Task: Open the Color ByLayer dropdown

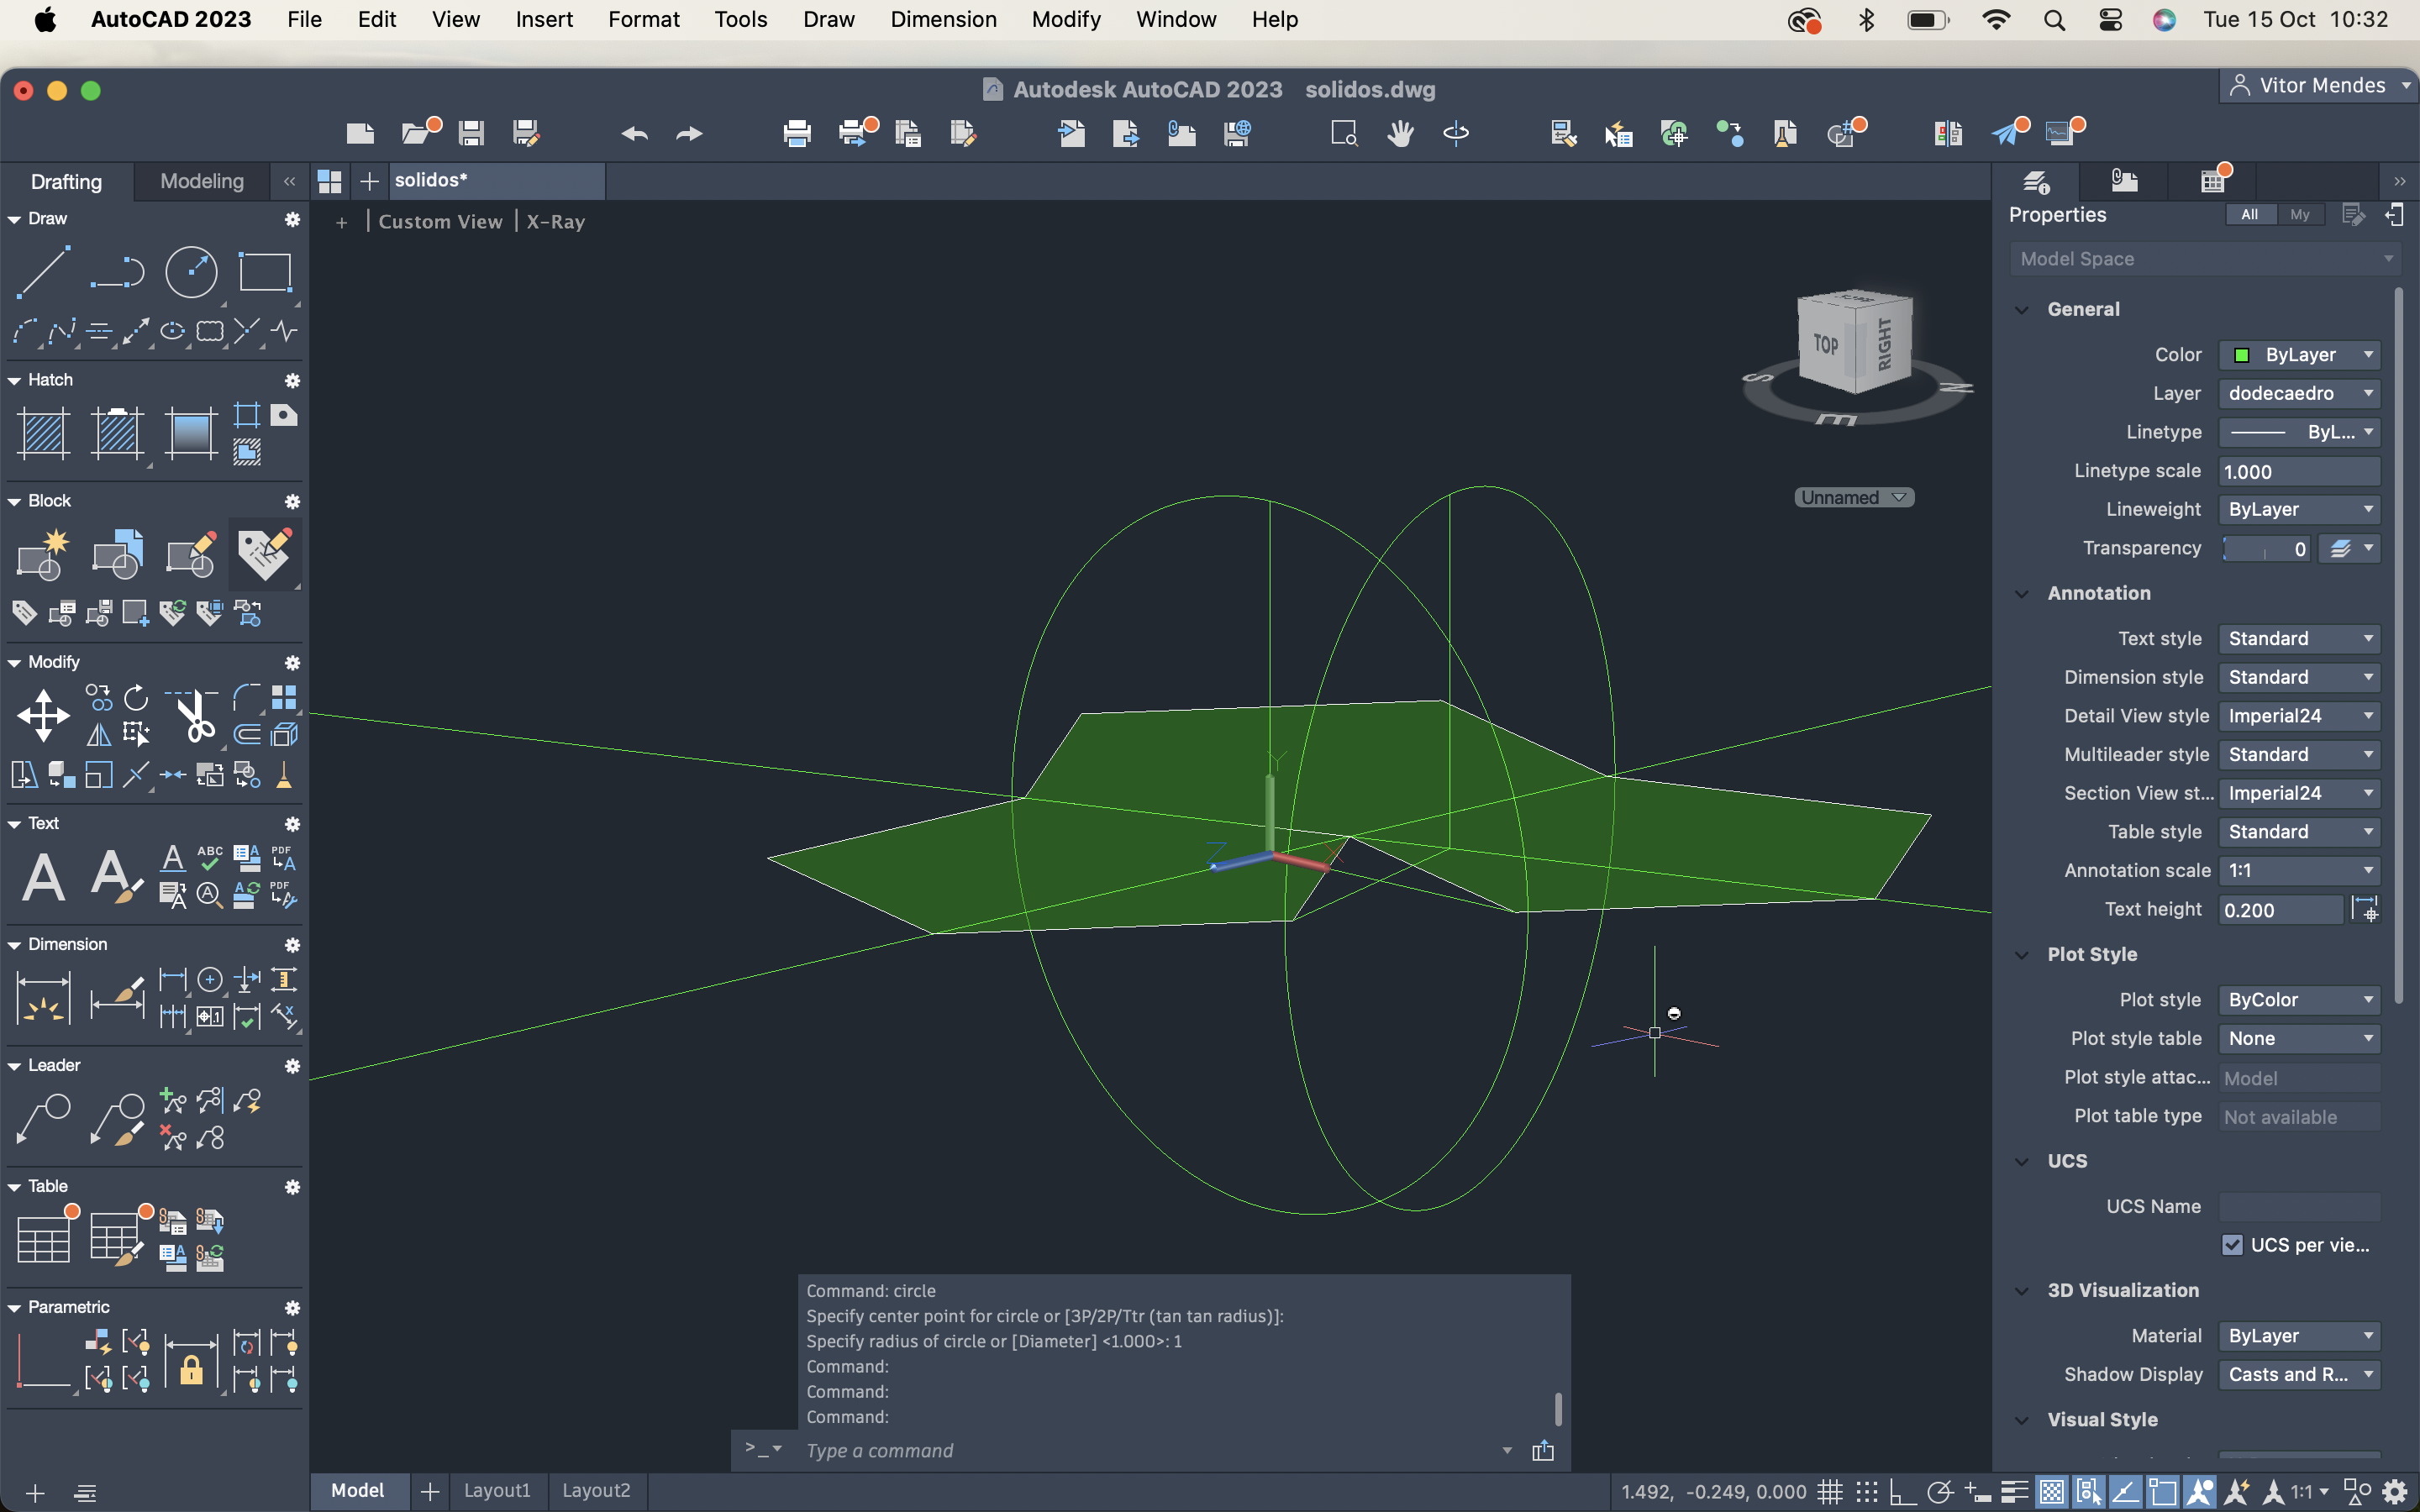Action: tap(2299, 355)
